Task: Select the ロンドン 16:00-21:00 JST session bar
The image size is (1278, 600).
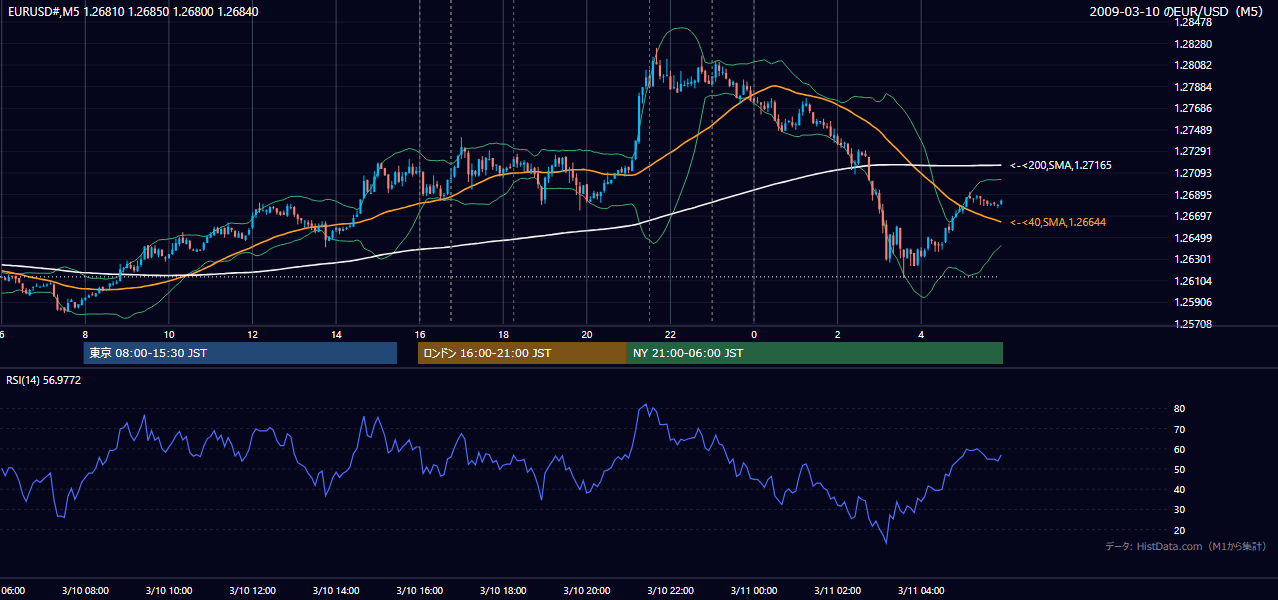Action: coord(522,353)
